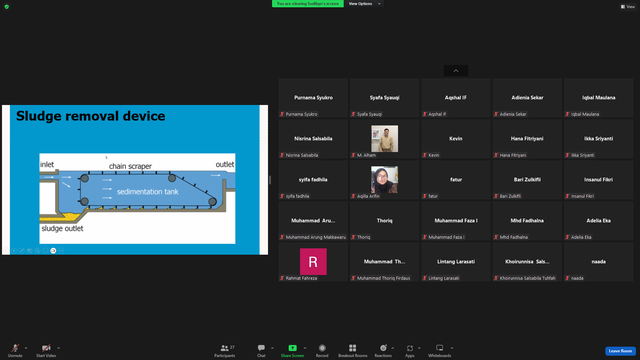Expand audio options caret next to Unmute

[x=26, y=348]
